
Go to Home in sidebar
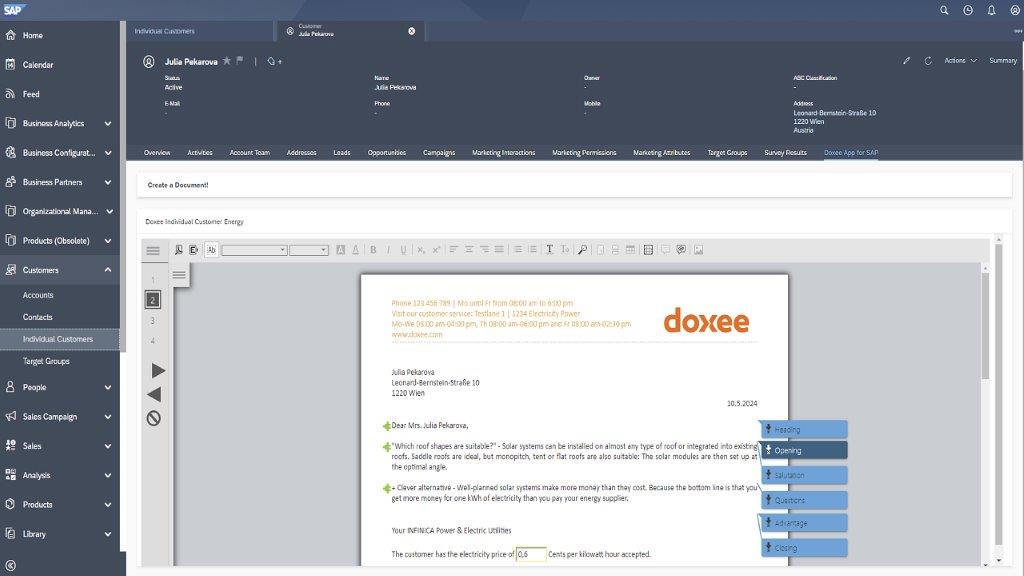33,35
